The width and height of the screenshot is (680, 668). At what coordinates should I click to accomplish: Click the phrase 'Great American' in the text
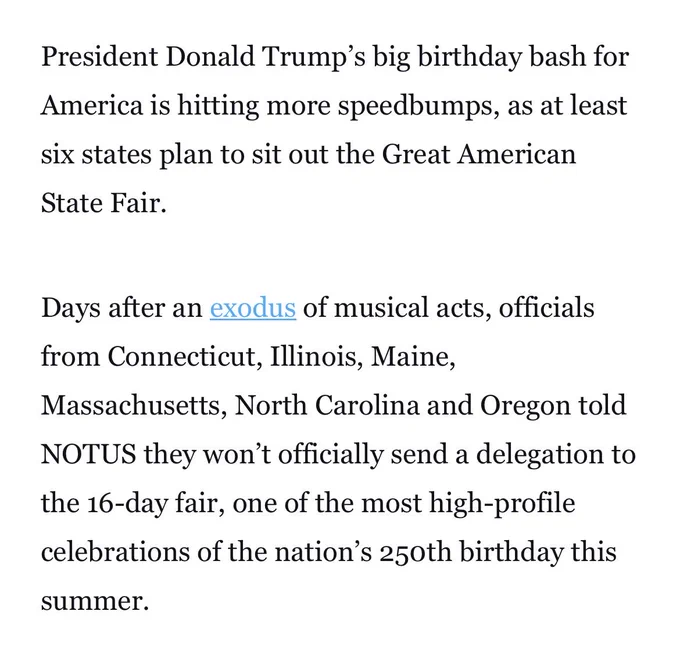(479, 154)
